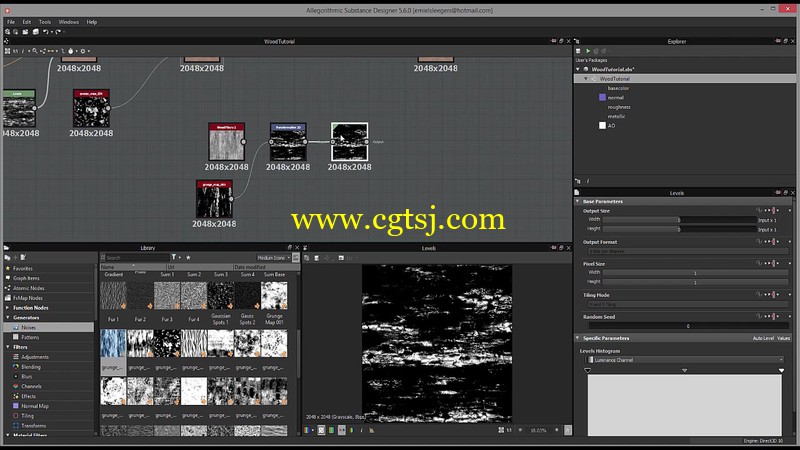Image resolution: width=800 pixels, height=450 pixels.
Task: Select Atomic Nodes in Library tree
Action: coord(29,288)
